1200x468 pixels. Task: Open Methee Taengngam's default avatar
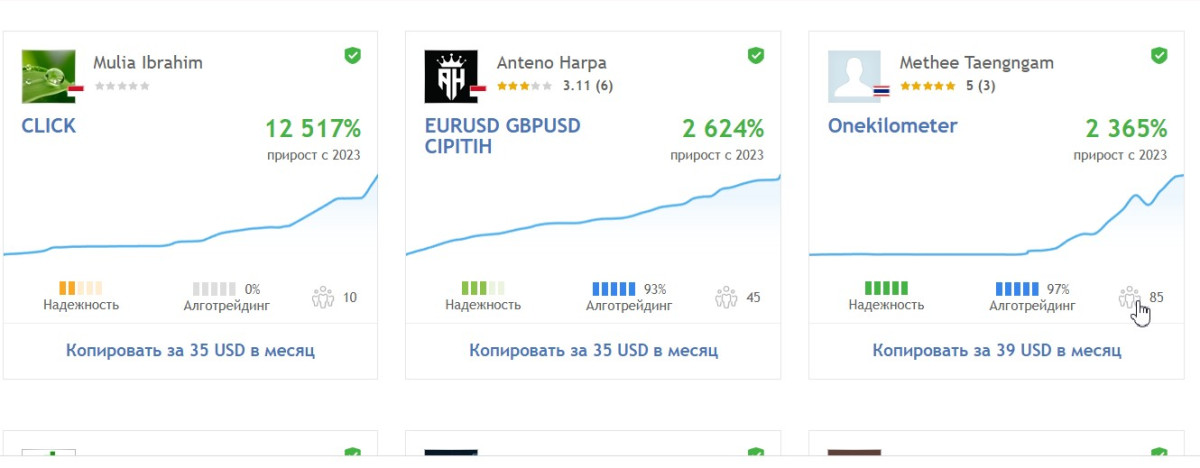click(x=854, y=77)
